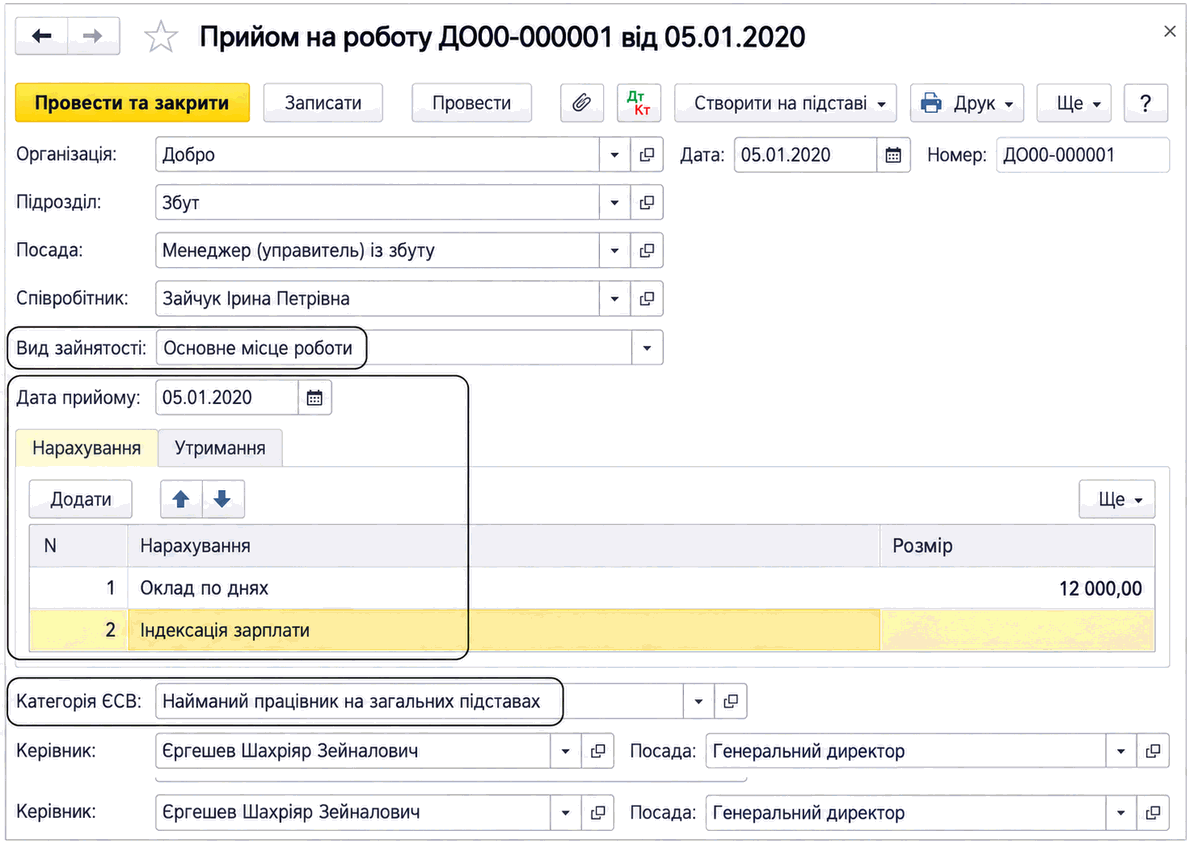Open second Генеральний директор Посада link icon

coord(1153,813)
